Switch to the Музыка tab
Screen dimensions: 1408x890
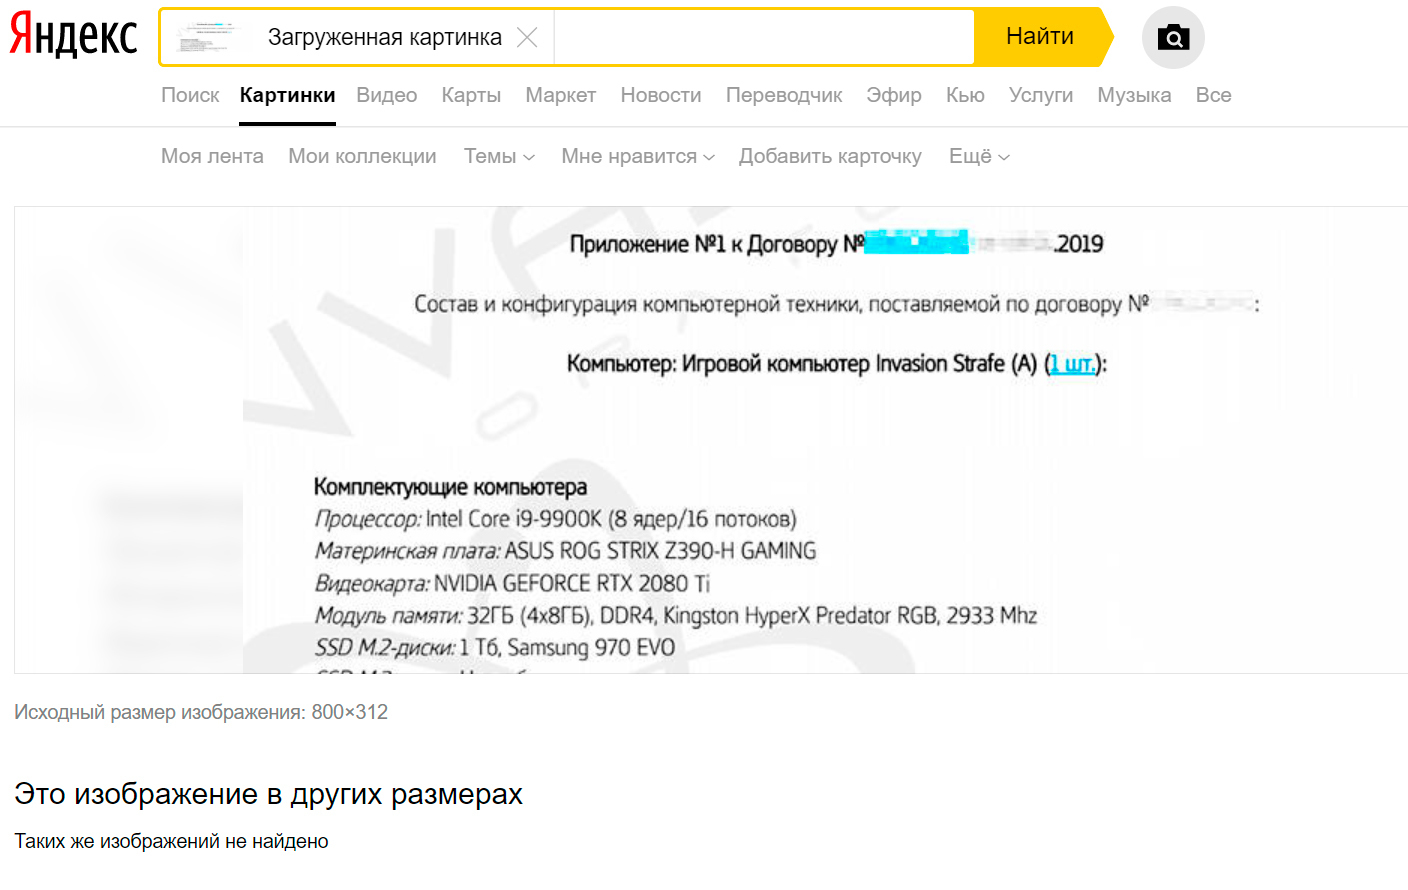pyautogui.click(x=1134, y=95)
